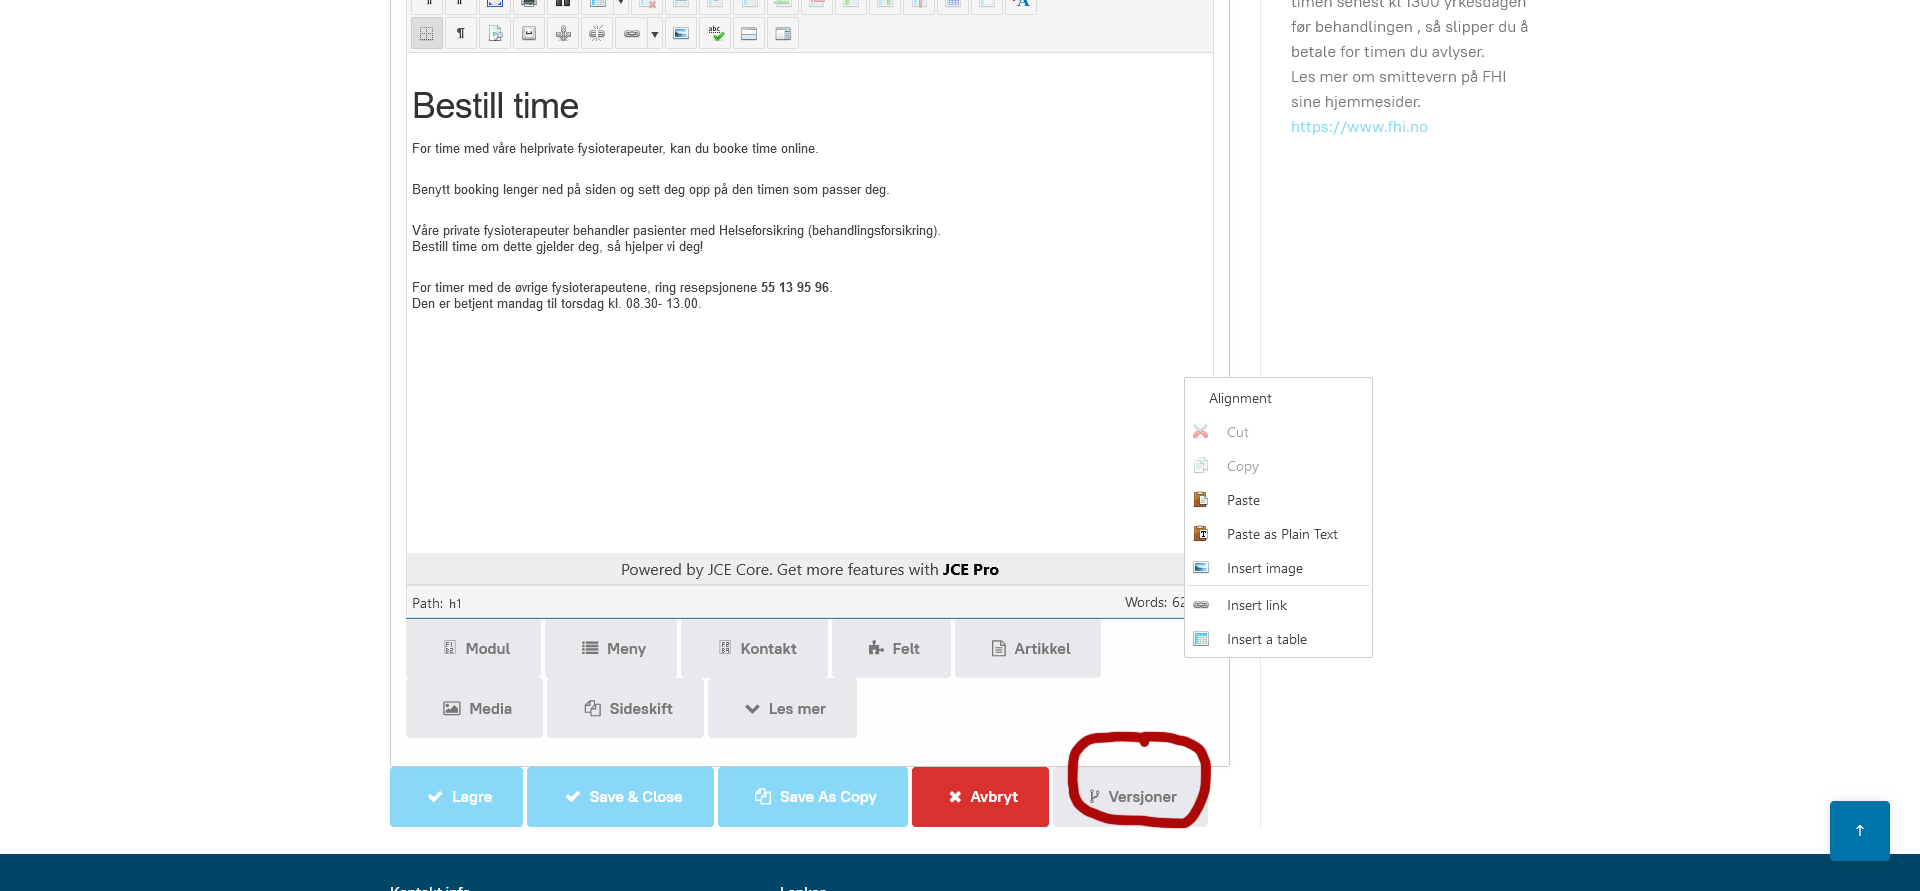Click the anchor insert icon
Screen dimensions: 1920x891
(563, 33)
